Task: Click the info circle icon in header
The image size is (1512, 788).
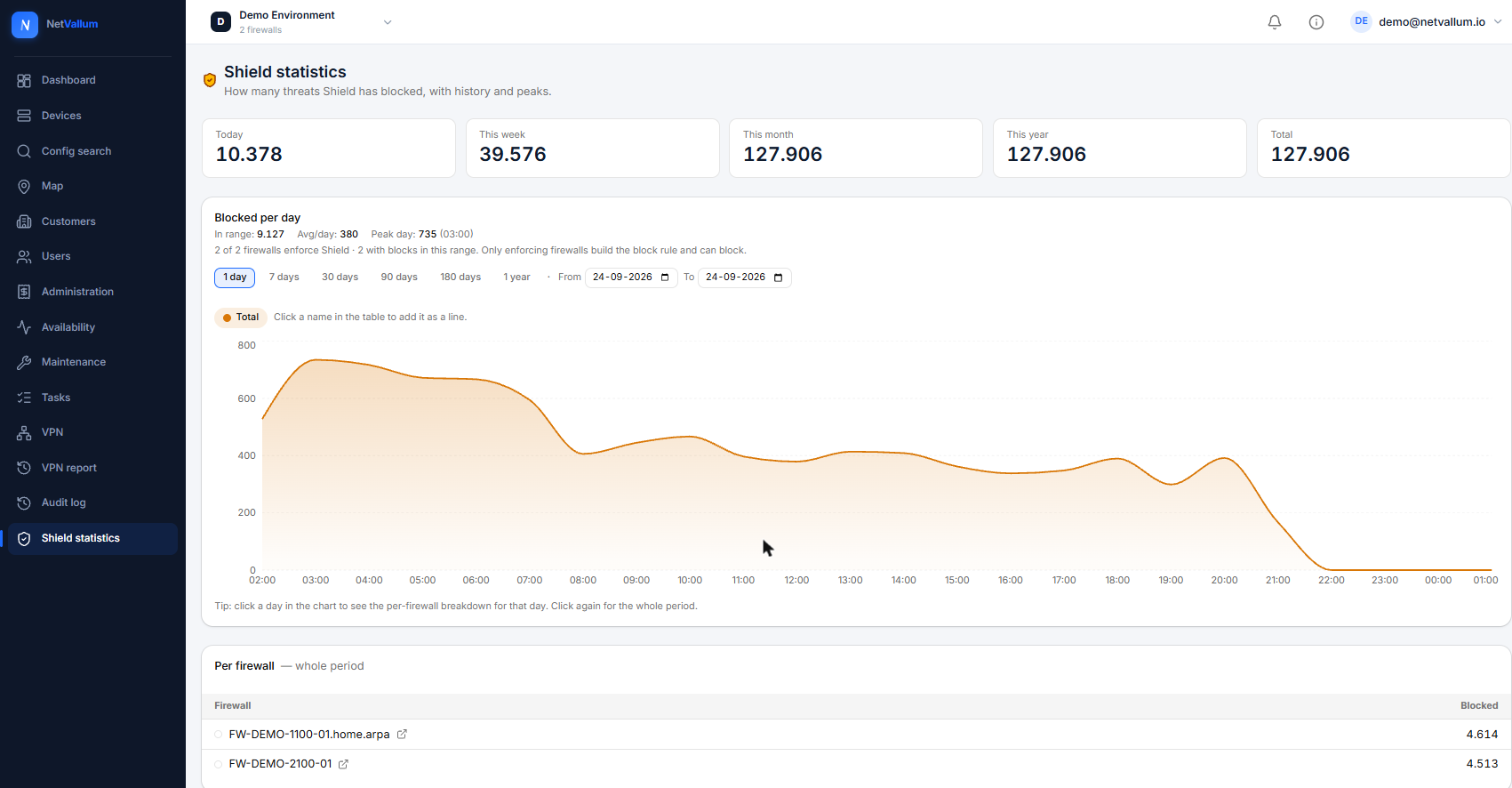Action: [1316, 22]
